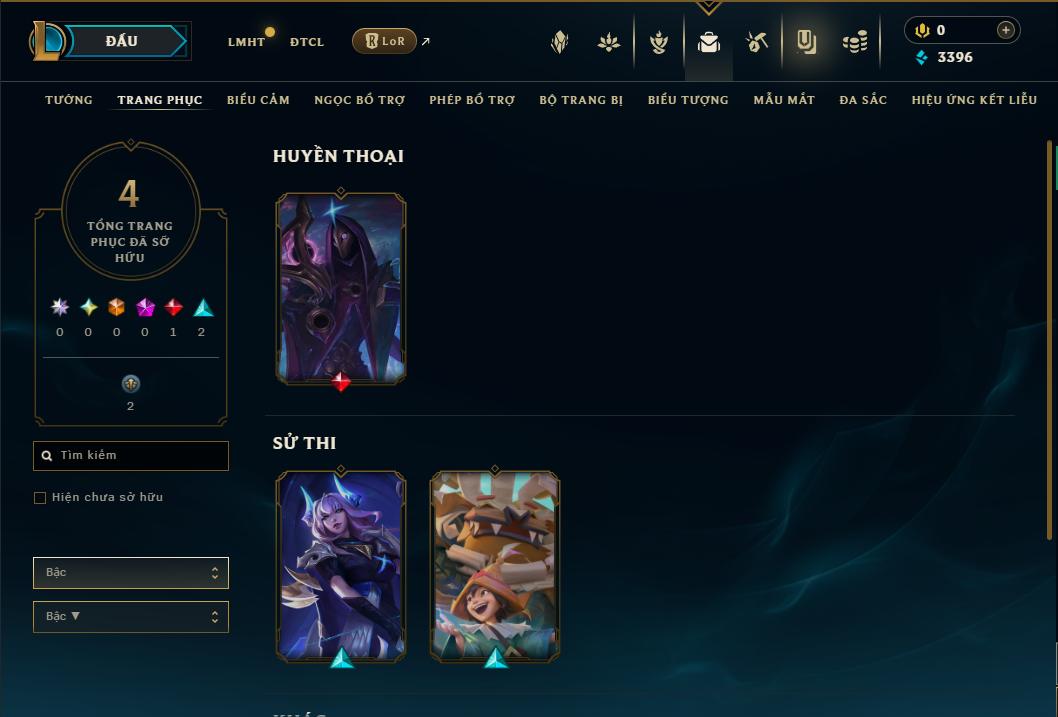Click the vertical scrollbar on the right

click(1050, 340)
